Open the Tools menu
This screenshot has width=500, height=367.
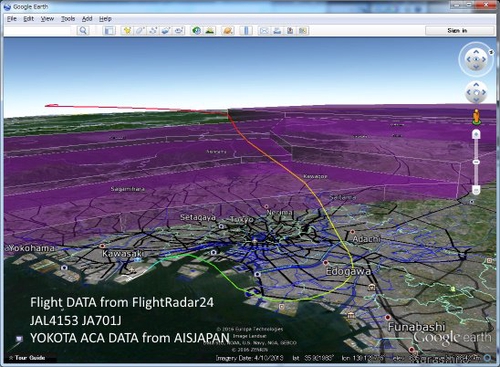pos(68,19)
